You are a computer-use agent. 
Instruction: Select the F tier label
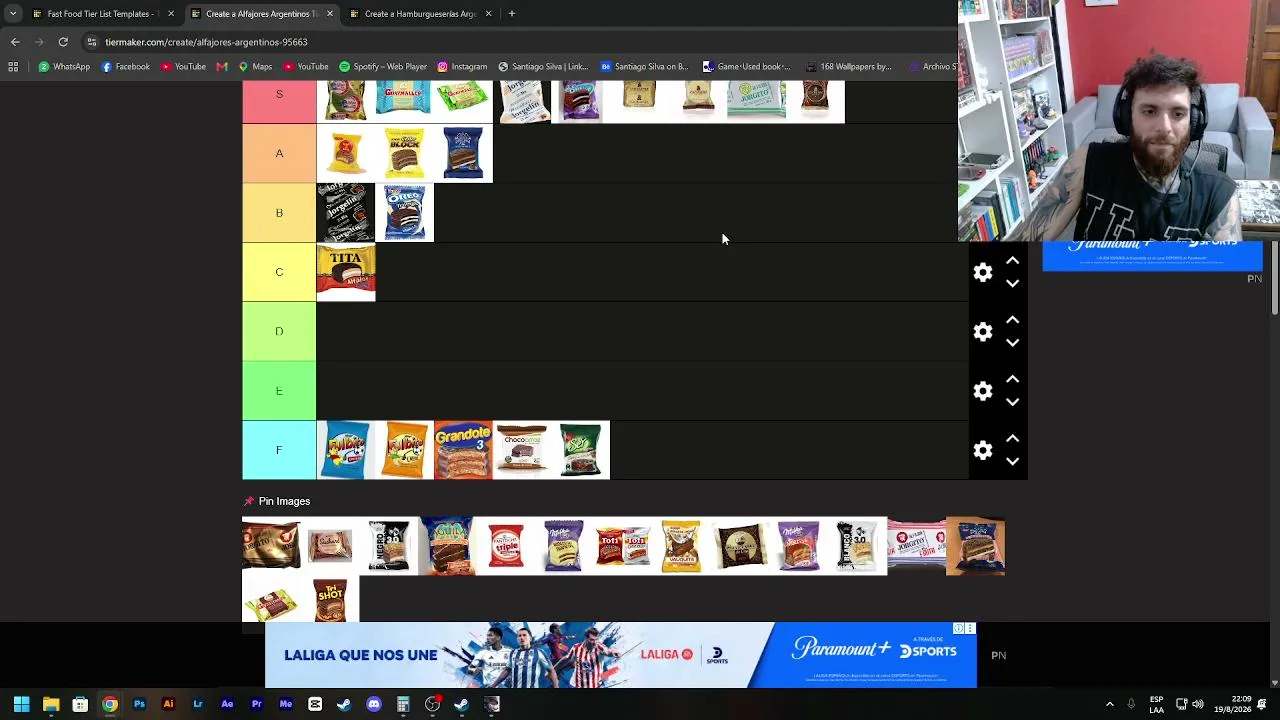279,450
